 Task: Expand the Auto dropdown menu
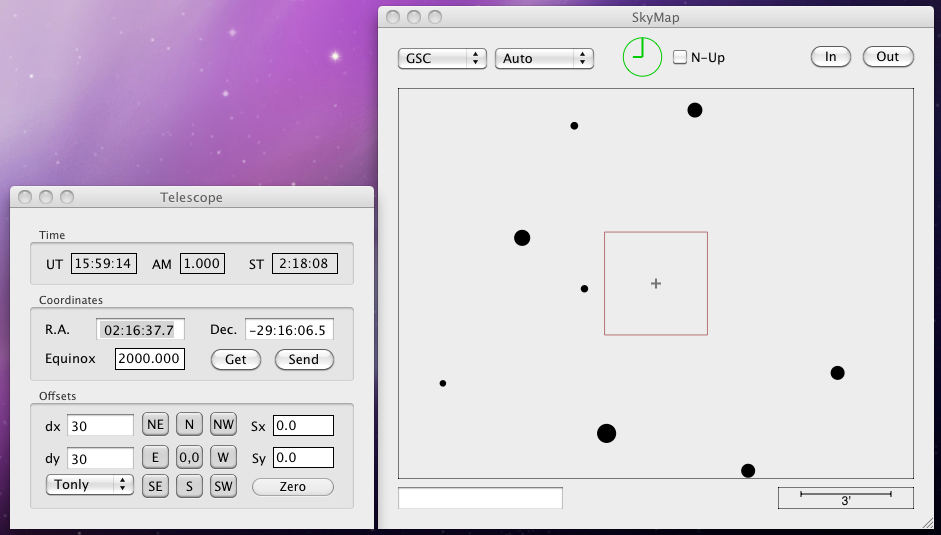(x=544, y=58)
